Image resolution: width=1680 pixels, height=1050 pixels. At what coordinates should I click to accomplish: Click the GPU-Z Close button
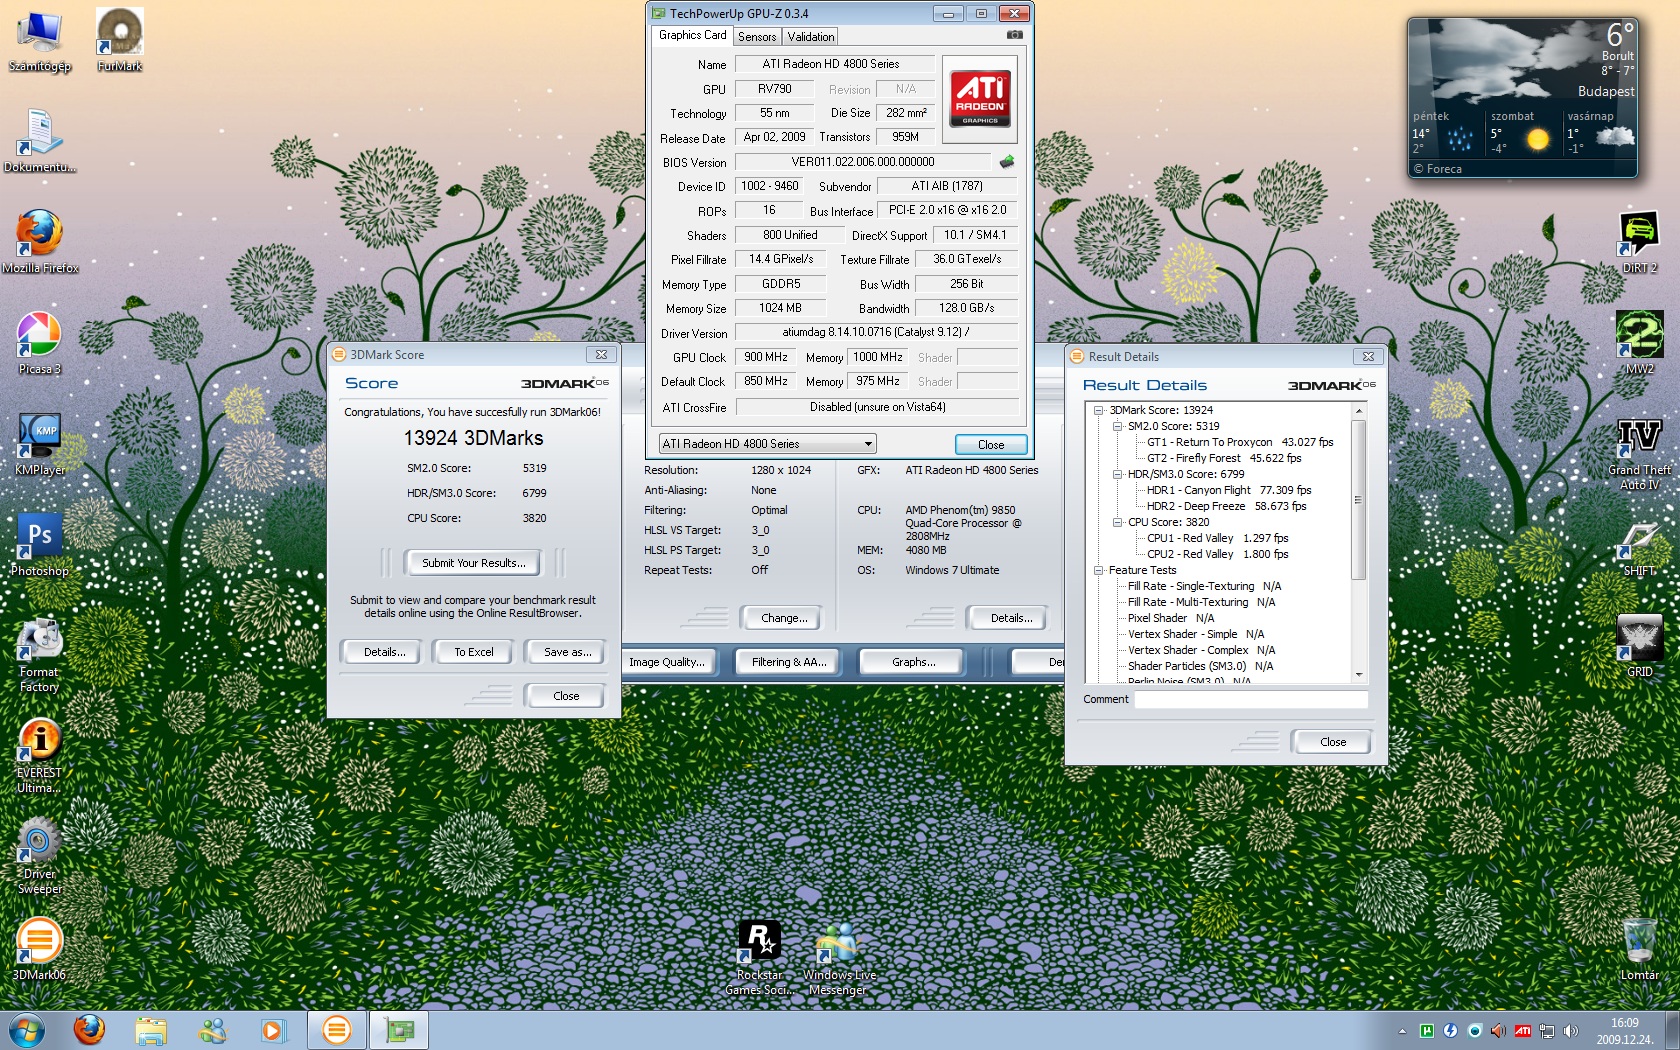pyautogui.click(x=991, y=444)
